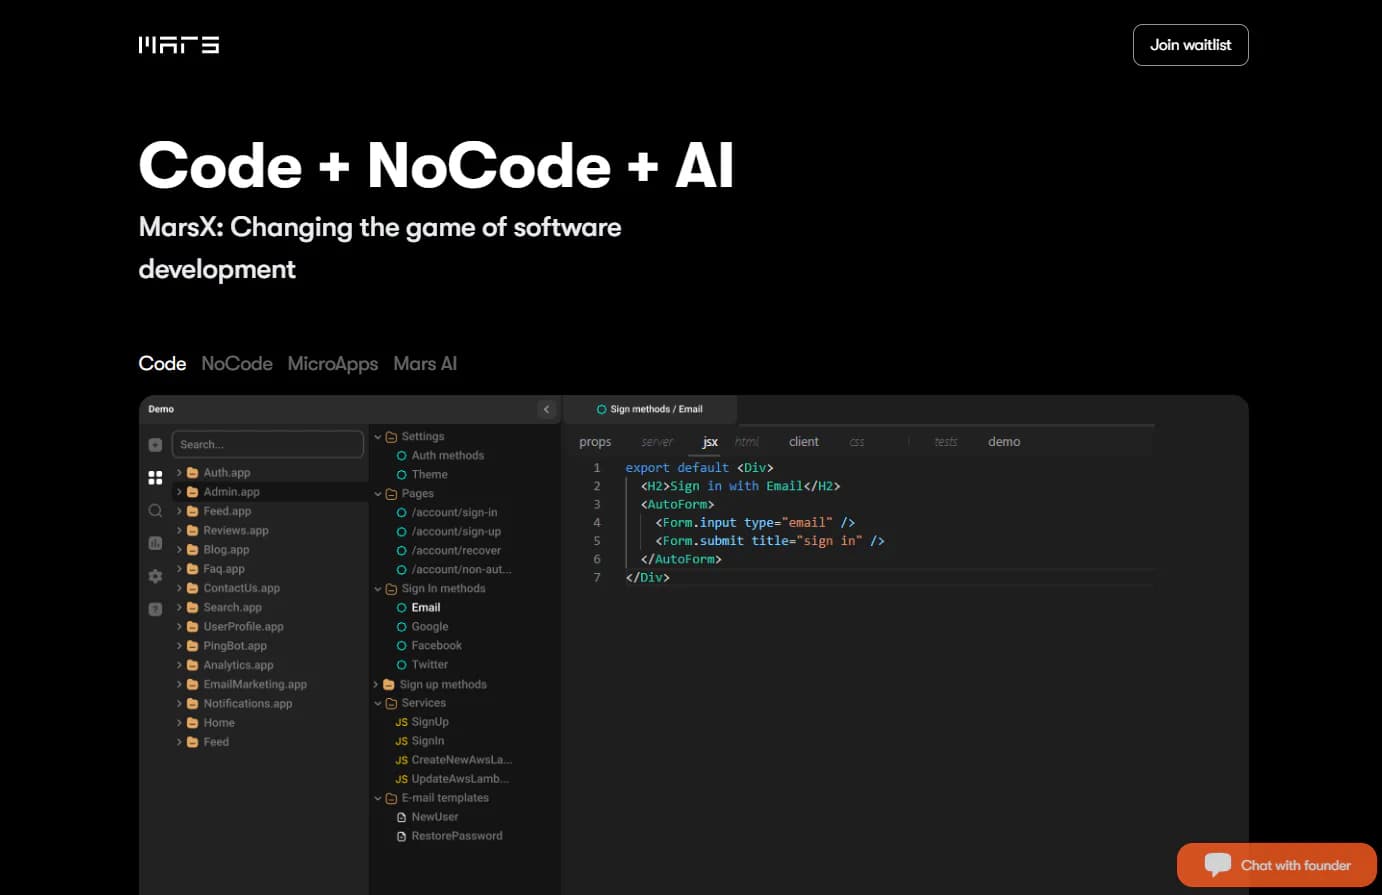Switch to the Code showcase tab
This screenshot has height=895, width=1382.
[x=162, y=364]
